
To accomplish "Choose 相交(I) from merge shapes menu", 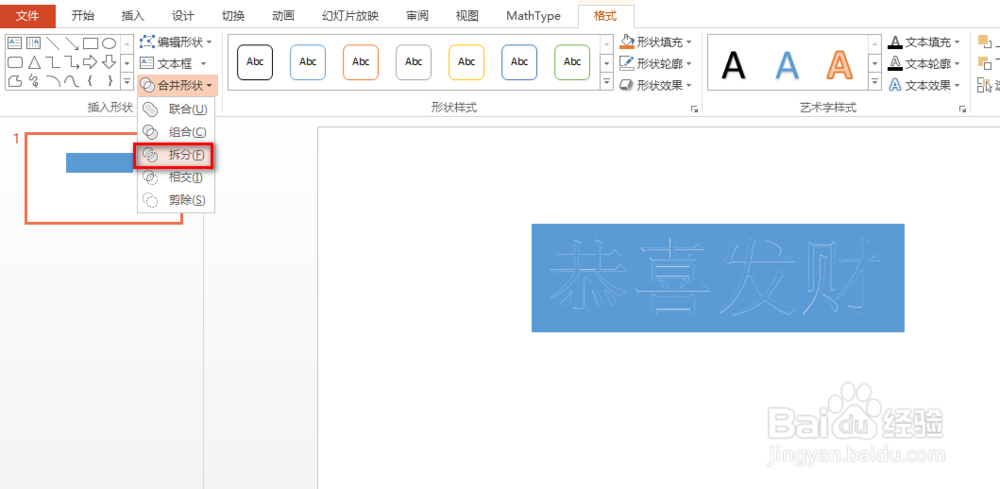I will coord(177,178).
